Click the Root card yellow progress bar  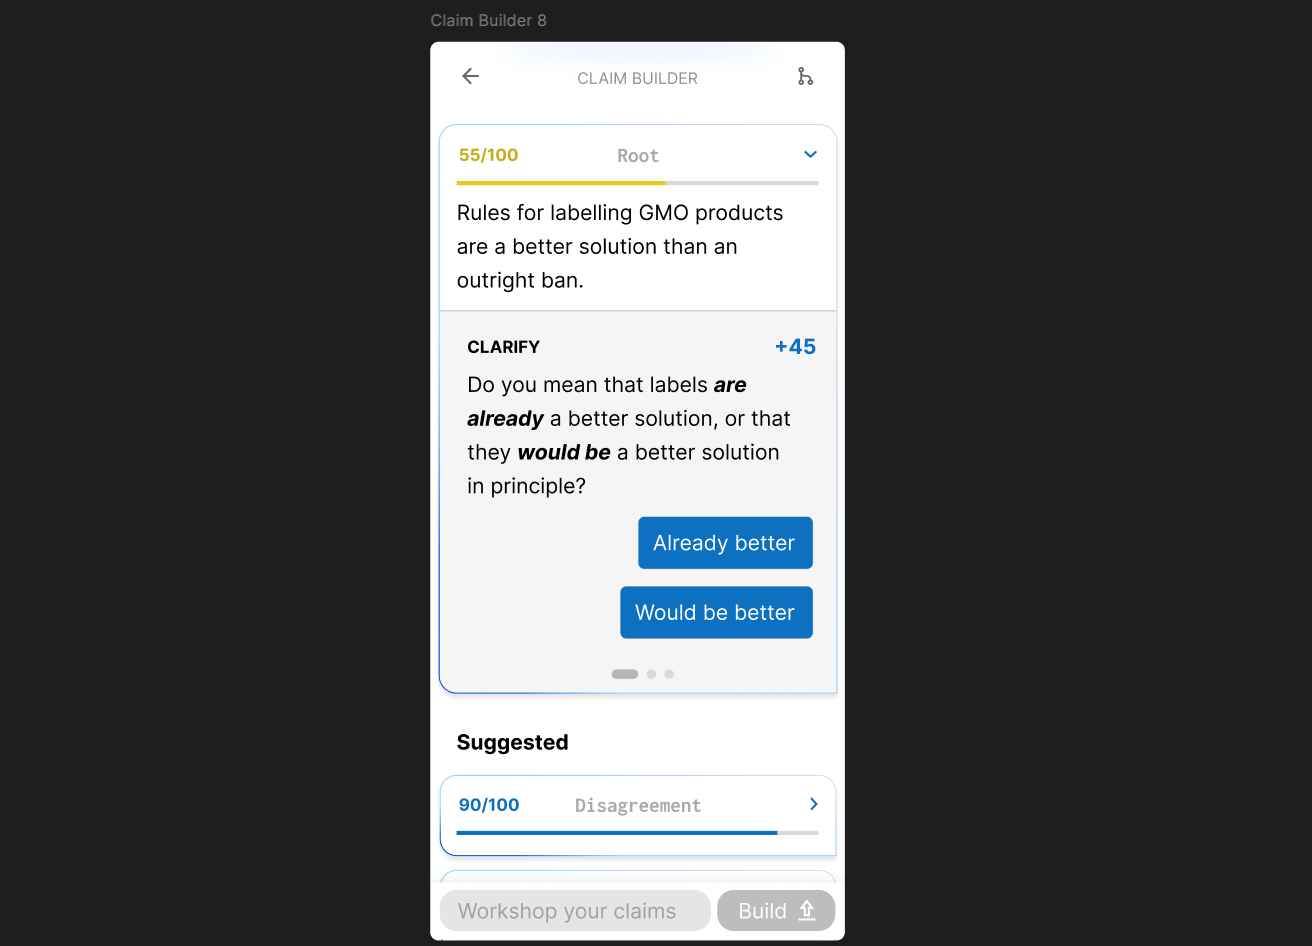coord(637,183)
